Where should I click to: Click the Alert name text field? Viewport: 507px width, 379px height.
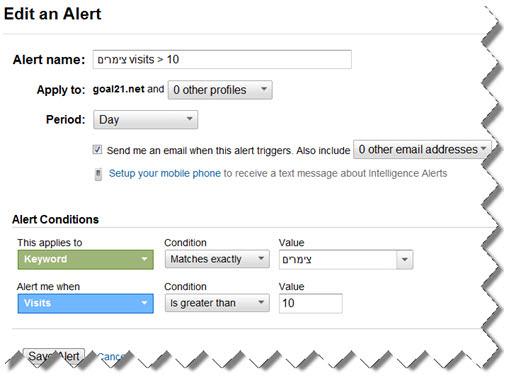(x=222, y=60)
